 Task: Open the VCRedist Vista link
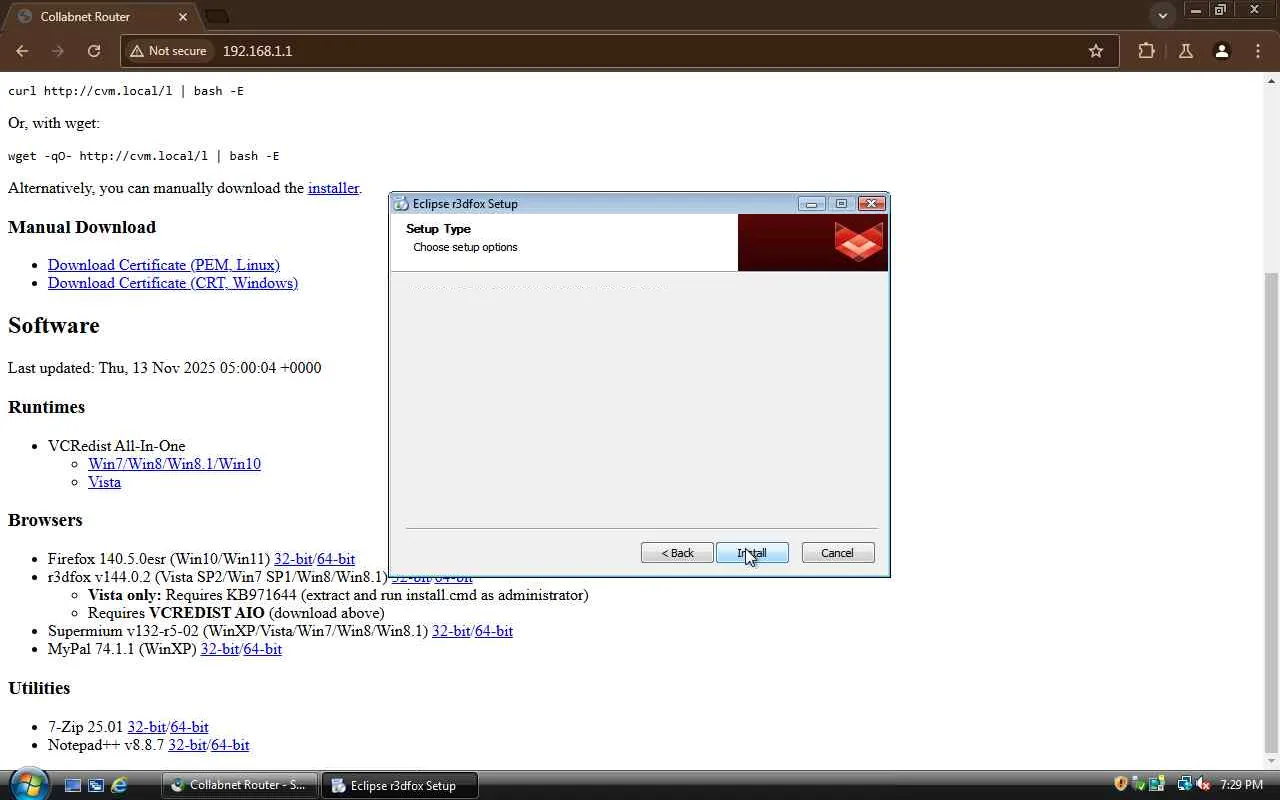pyautogui.click(x=104, y=482)
